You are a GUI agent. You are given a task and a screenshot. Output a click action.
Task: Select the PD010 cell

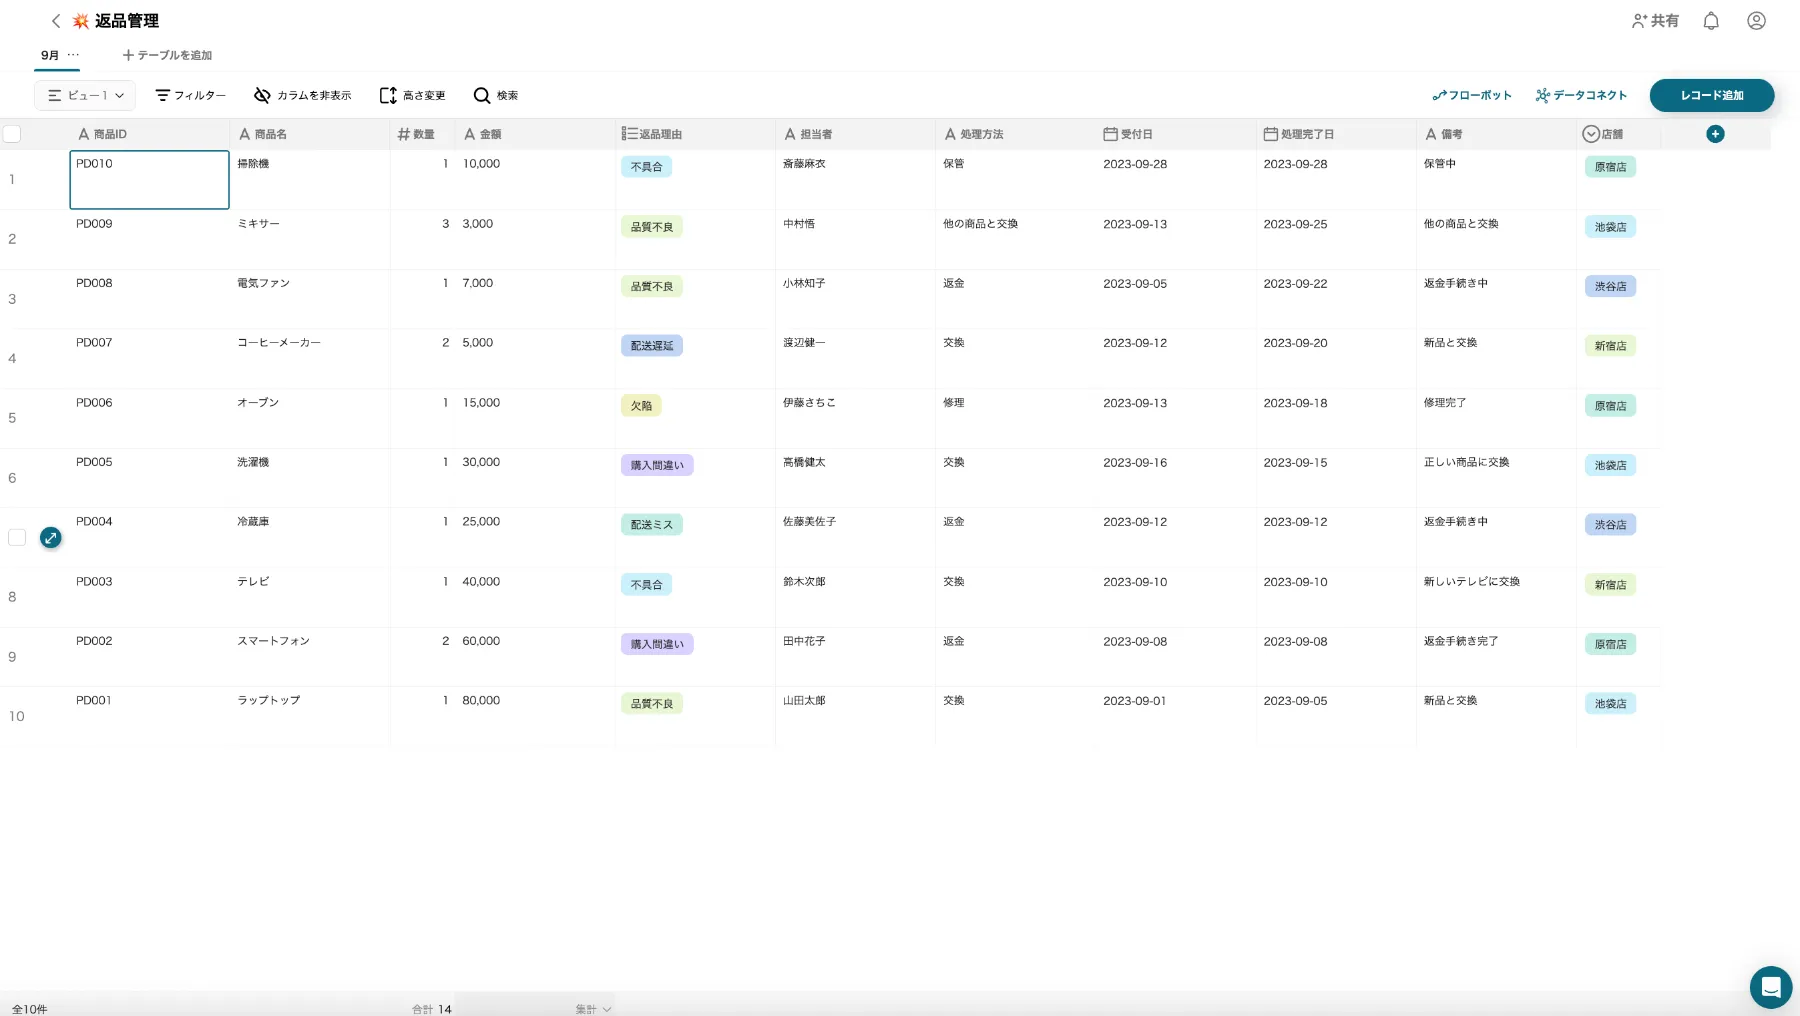pyautogui.click(x=149, y=180)
